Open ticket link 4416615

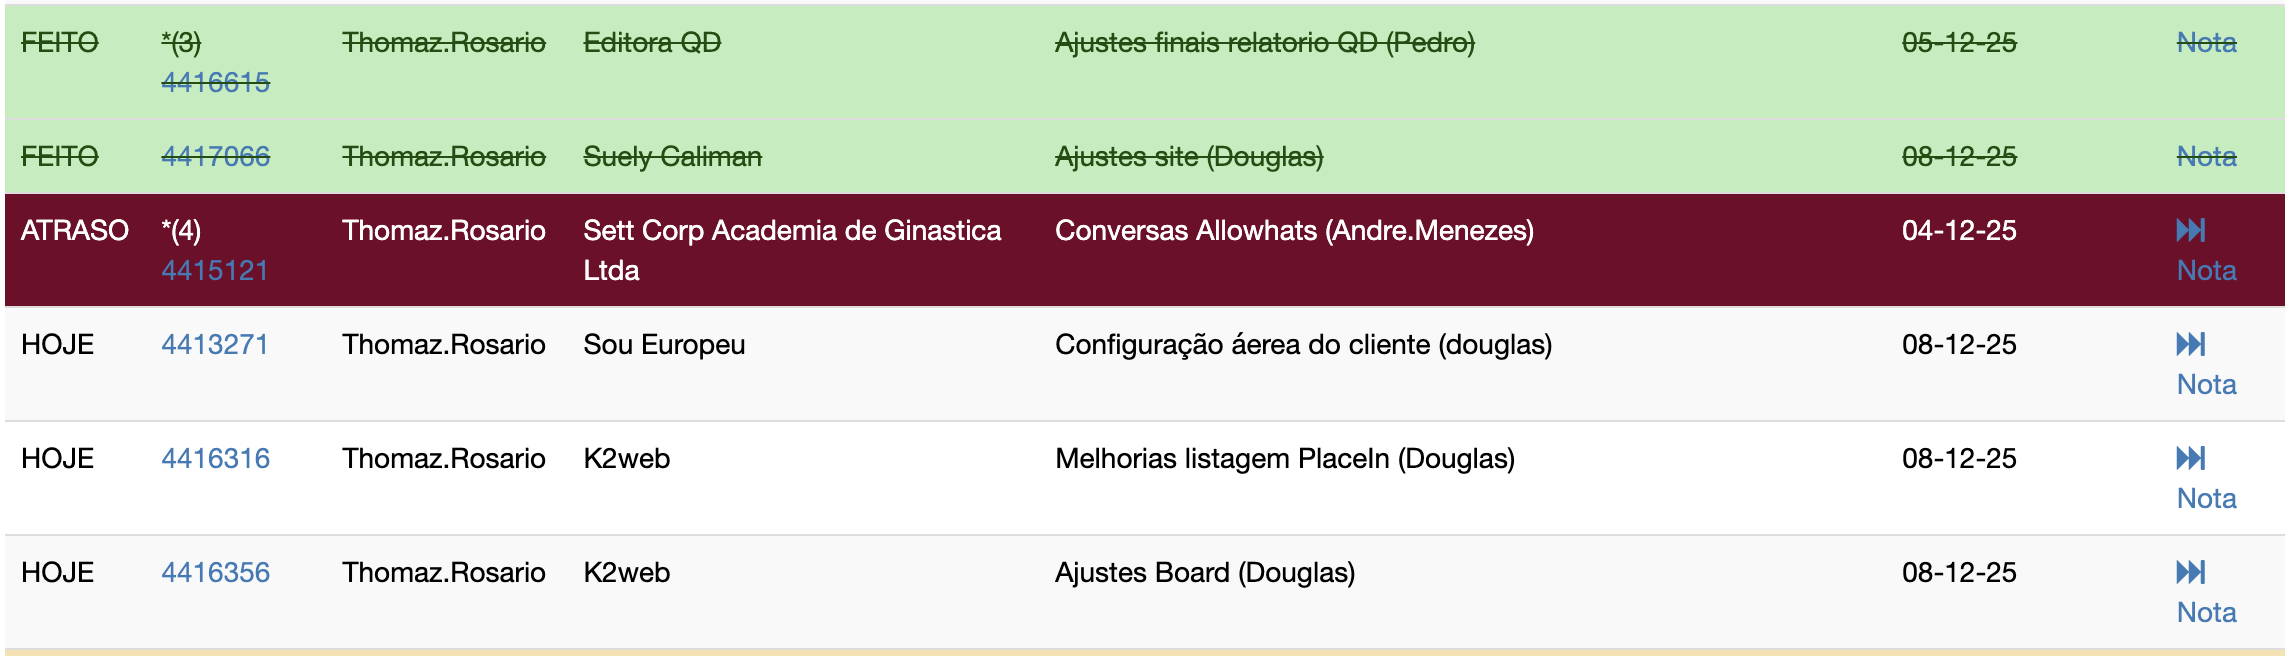click(215, 82)
